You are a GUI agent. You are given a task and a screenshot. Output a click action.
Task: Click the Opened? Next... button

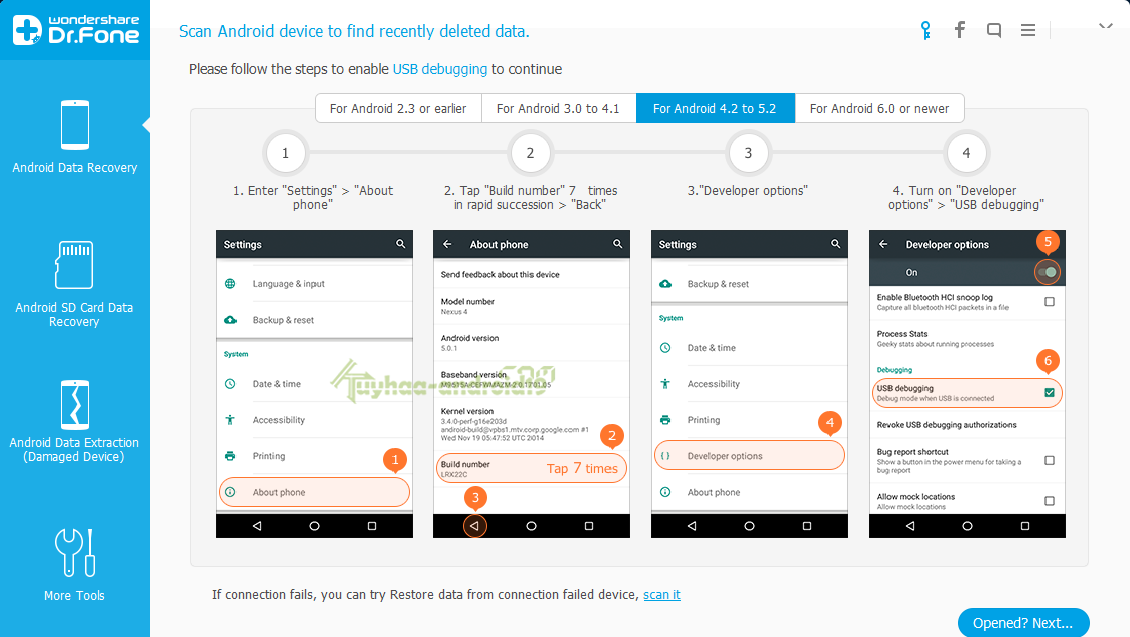click(x=1023, y=623)
